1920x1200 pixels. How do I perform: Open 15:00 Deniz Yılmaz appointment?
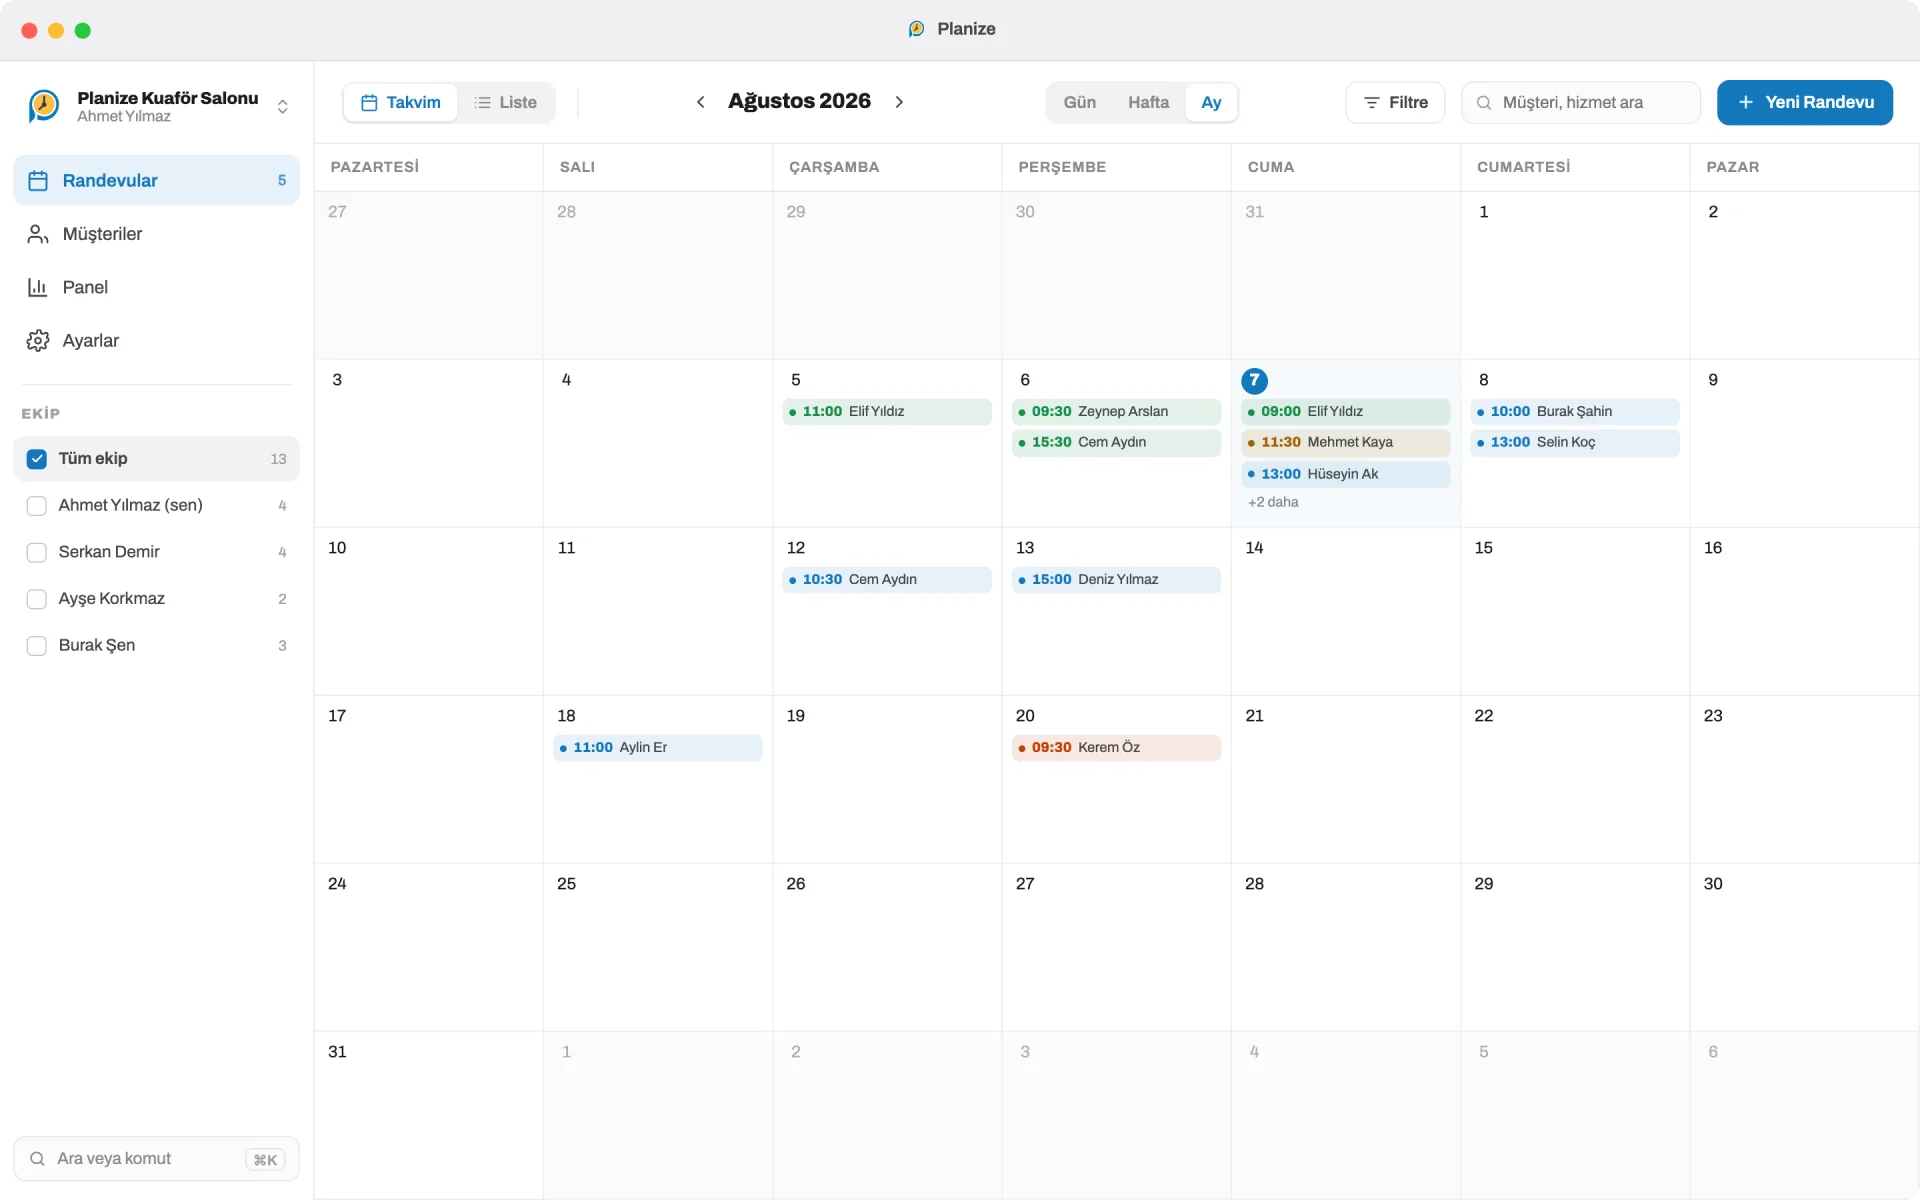(1116, 579)
